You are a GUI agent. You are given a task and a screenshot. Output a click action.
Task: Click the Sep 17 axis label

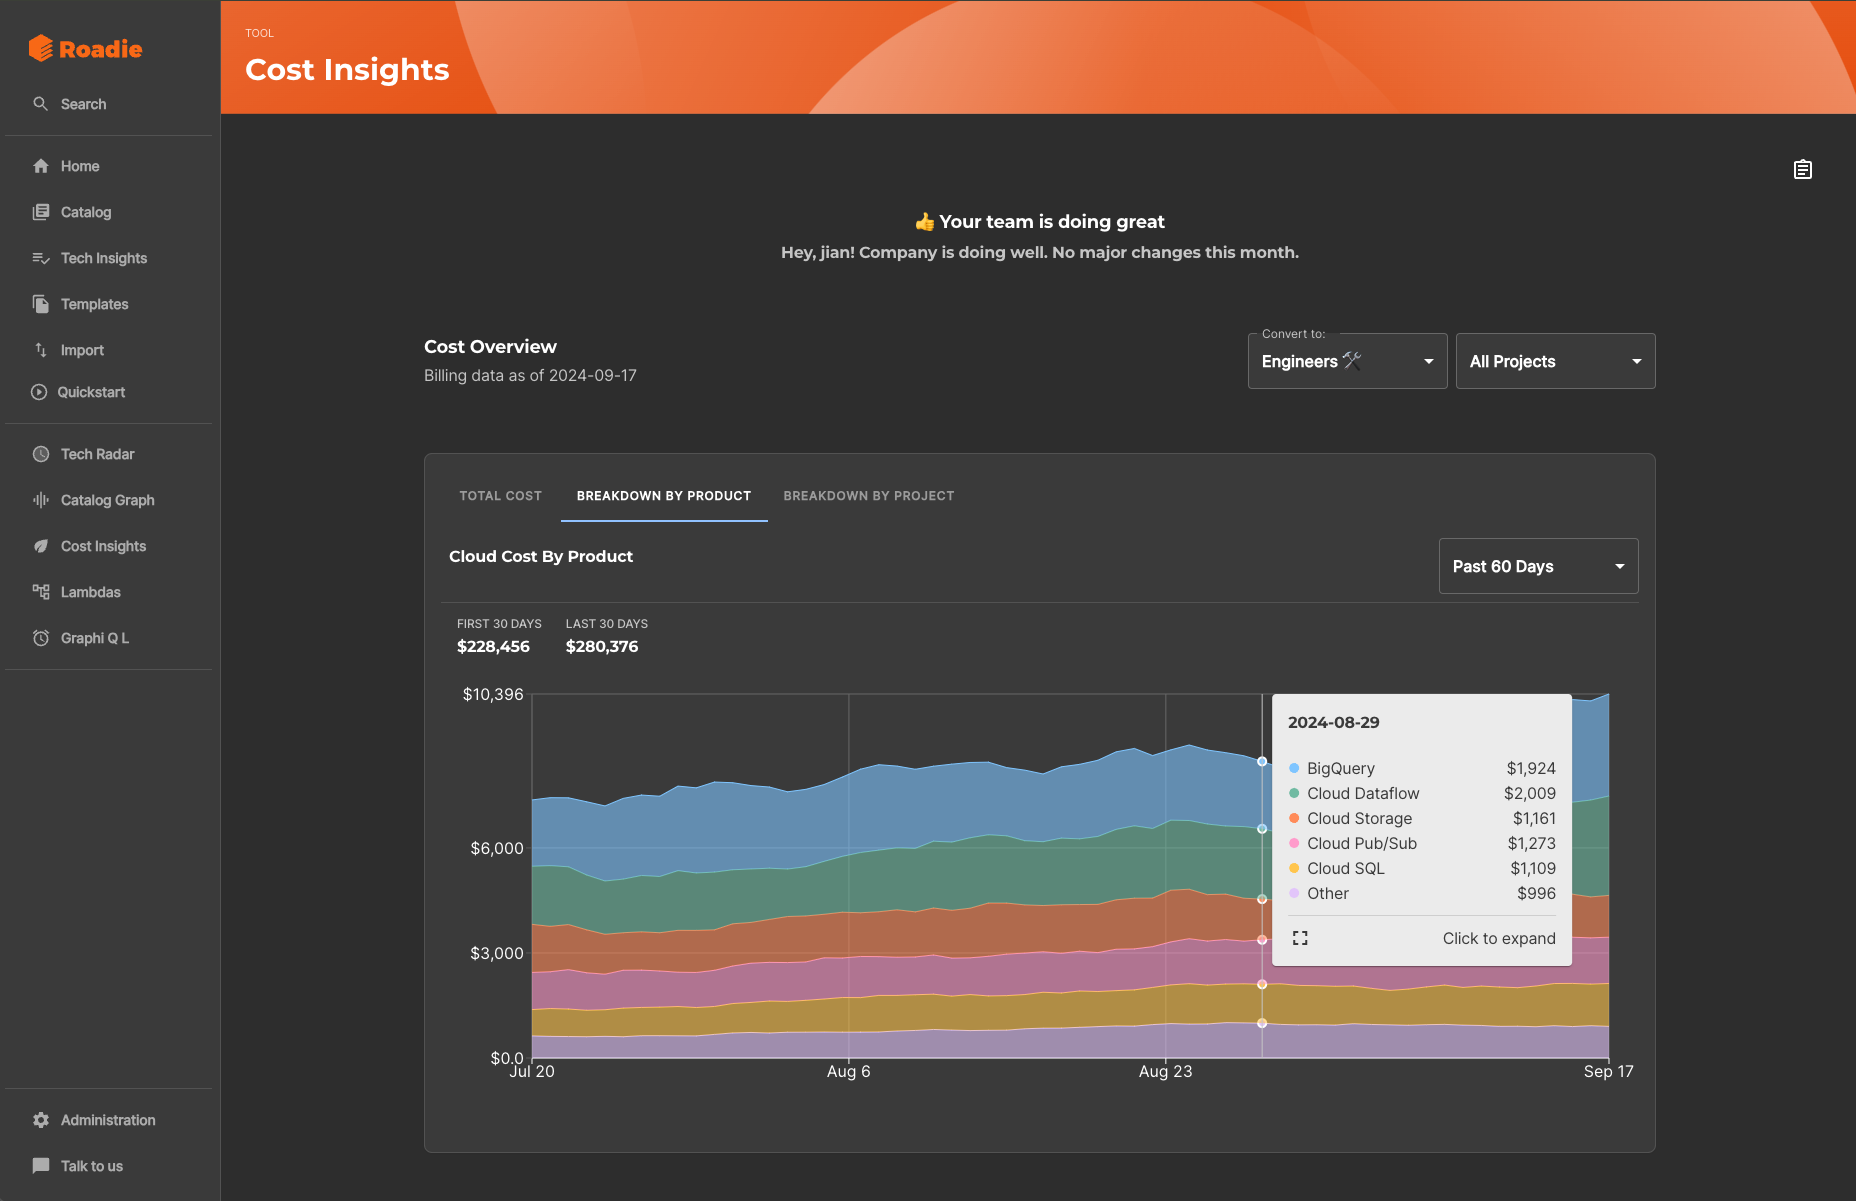click(x=1608, y=1071)
